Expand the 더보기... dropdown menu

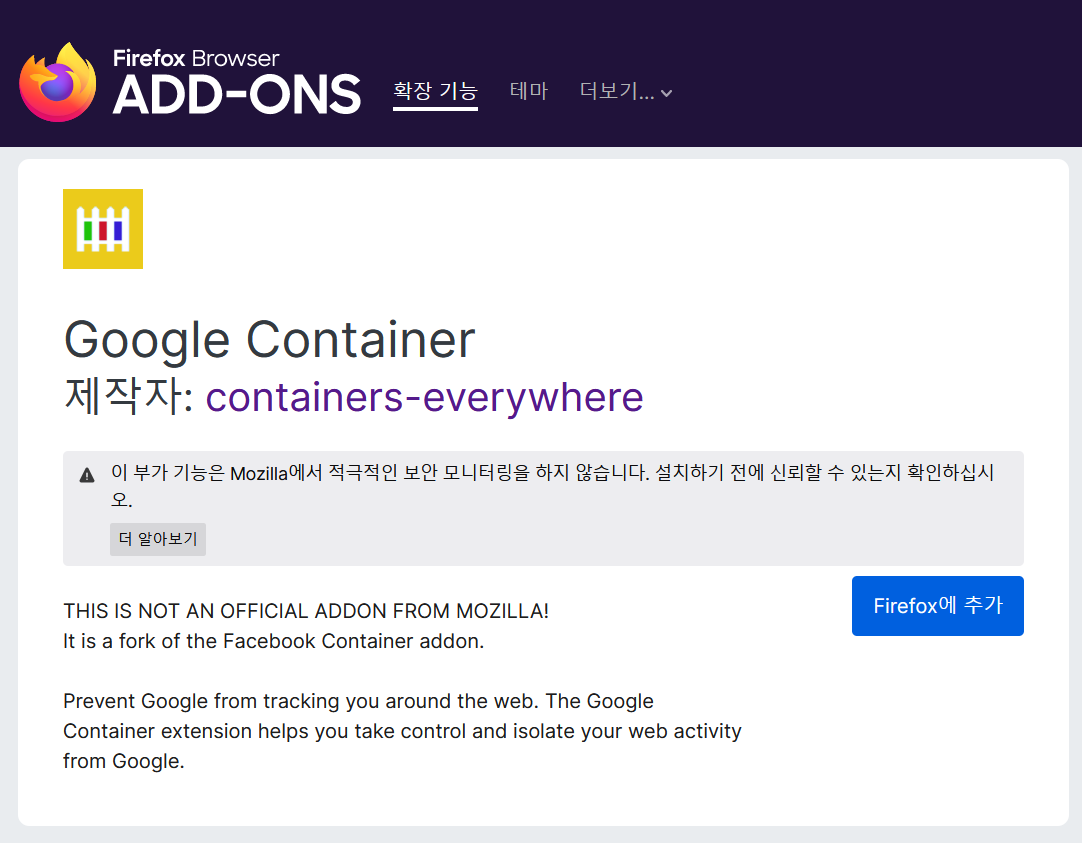626,91
